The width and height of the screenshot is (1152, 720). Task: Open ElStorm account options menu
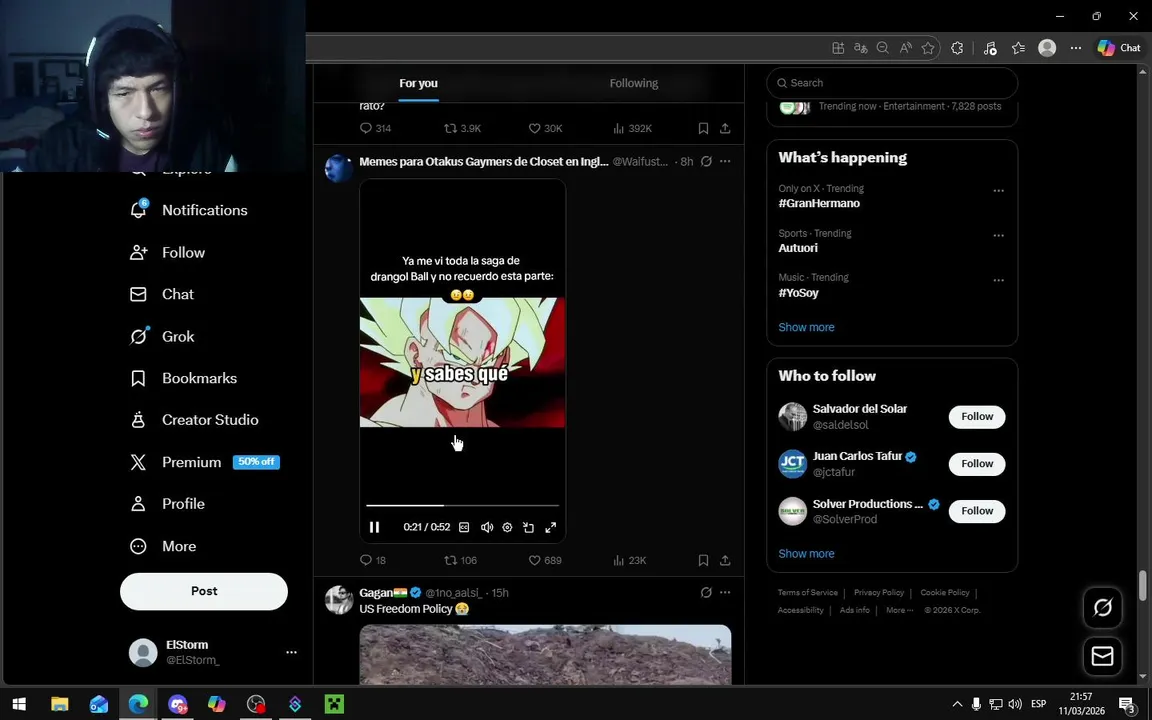[x=291, y=652]
